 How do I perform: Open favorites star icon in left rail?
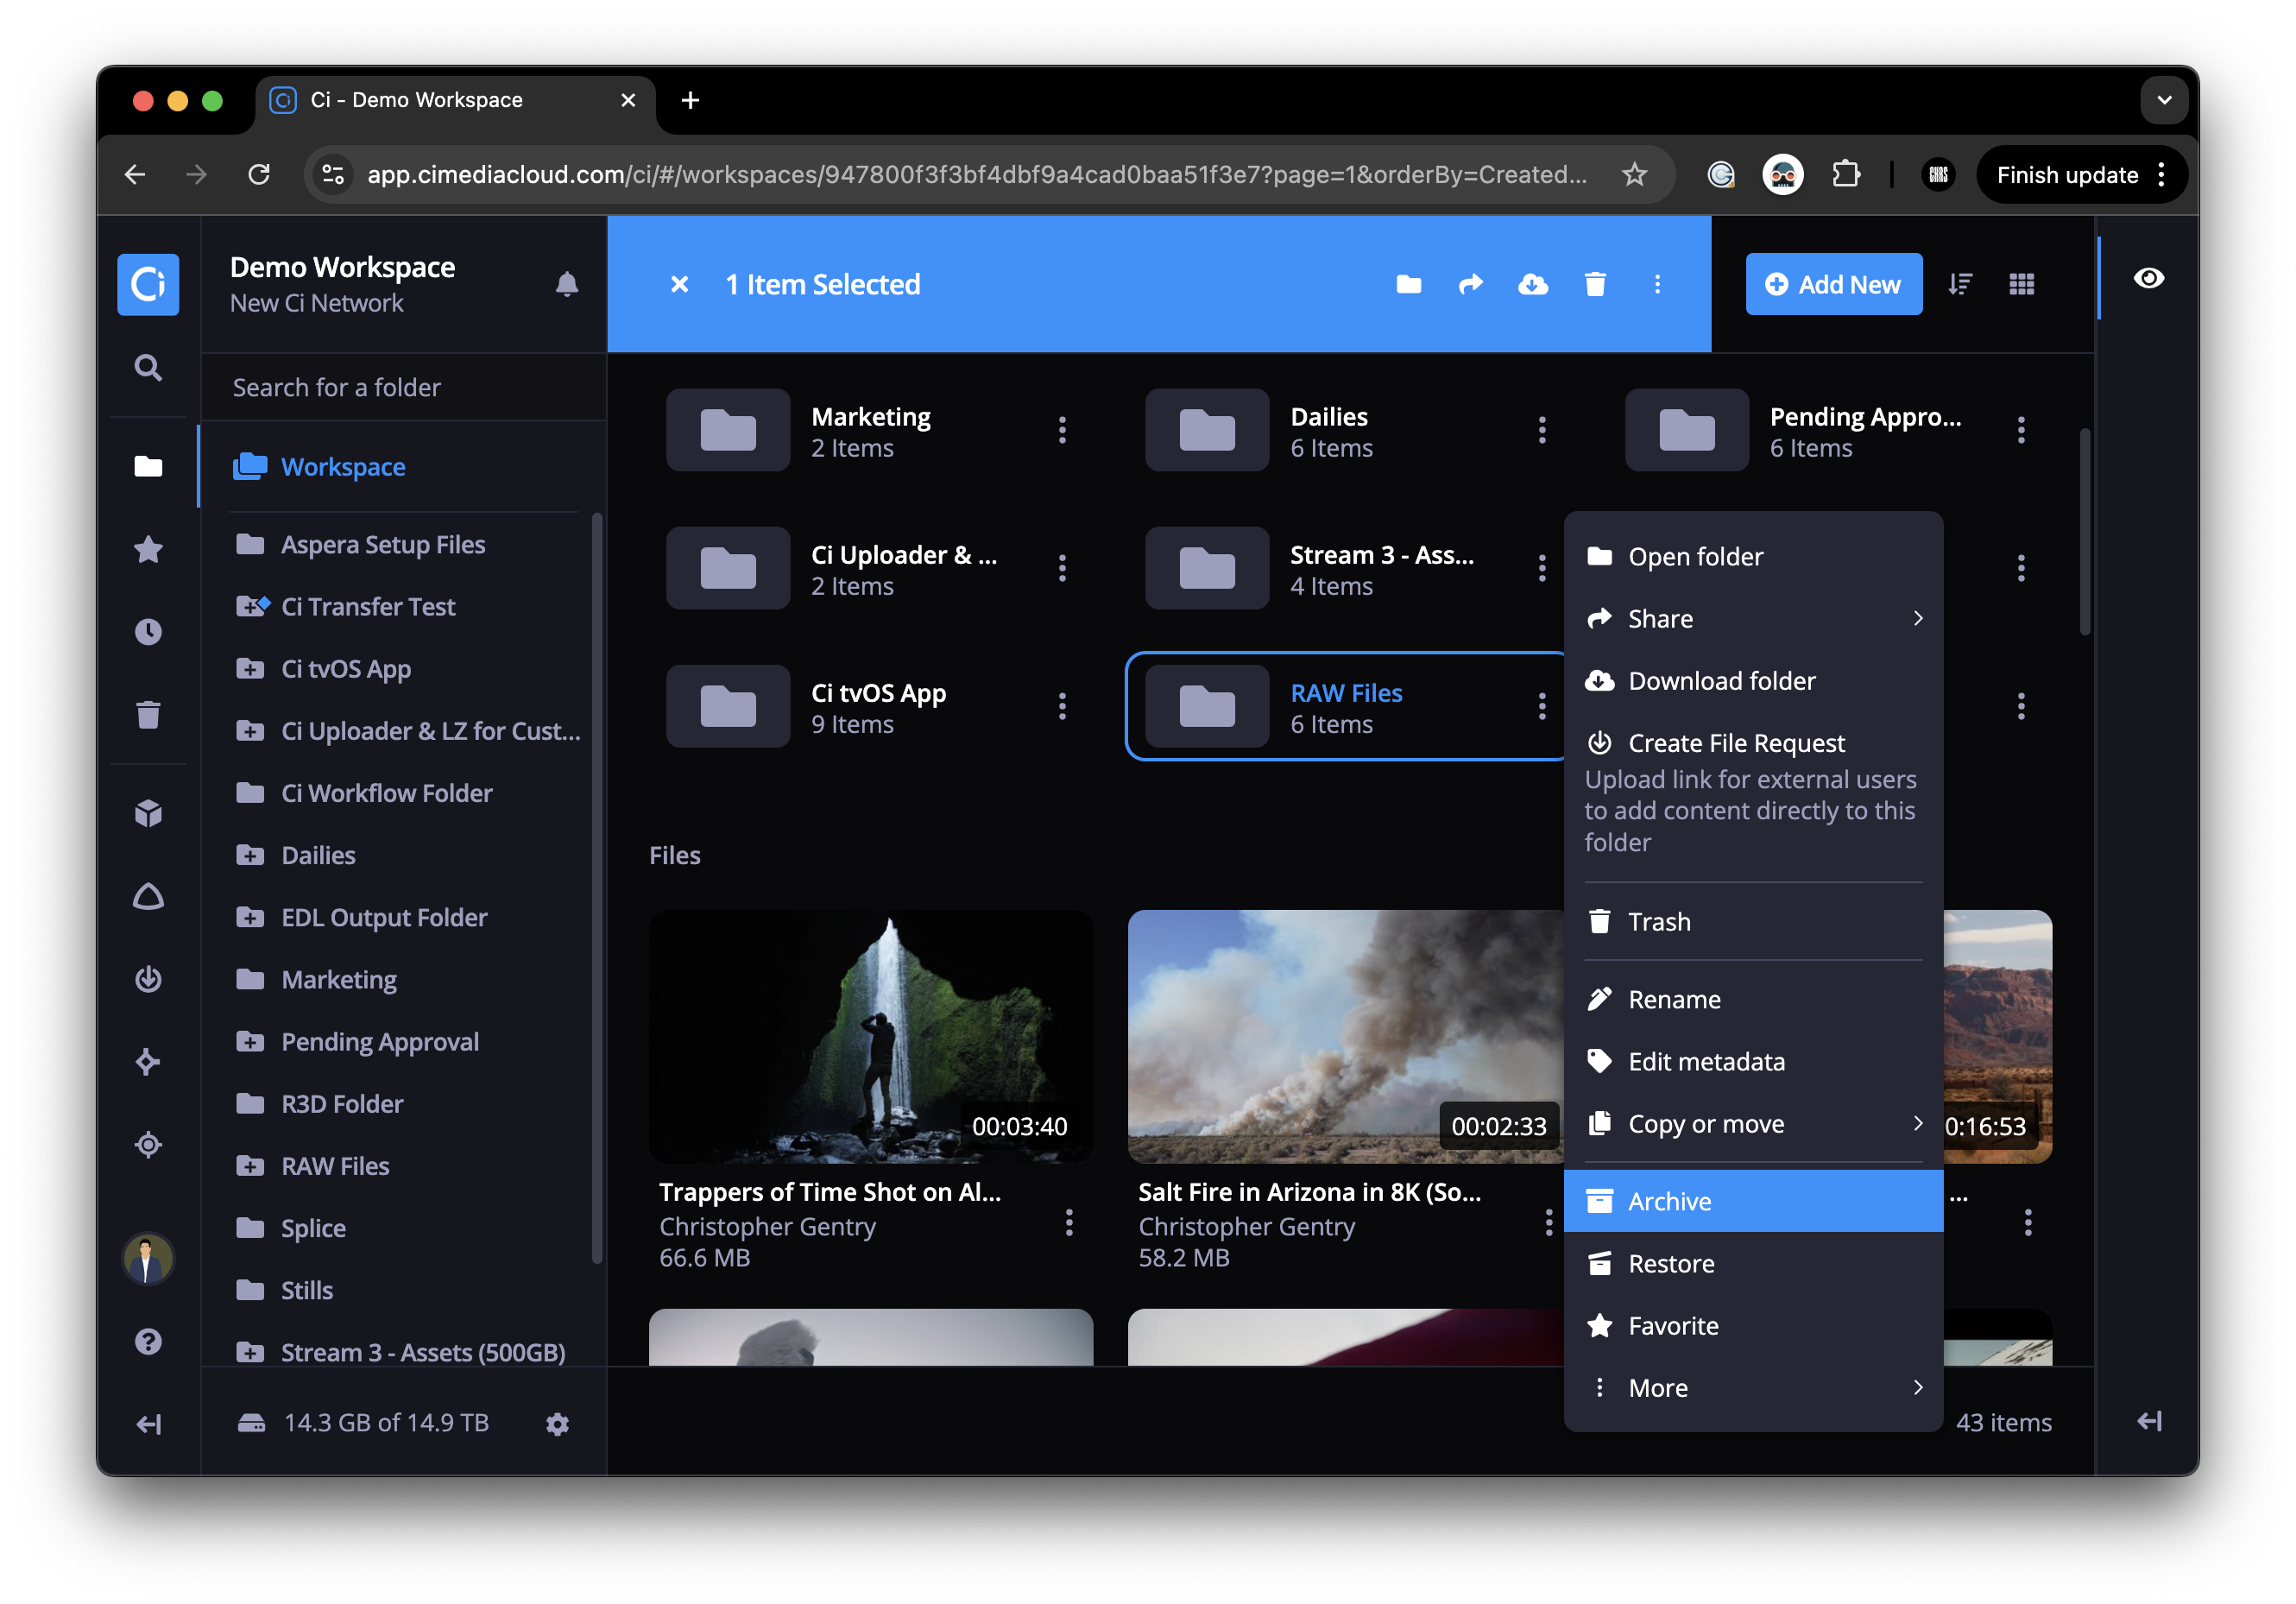pos(148,549)
